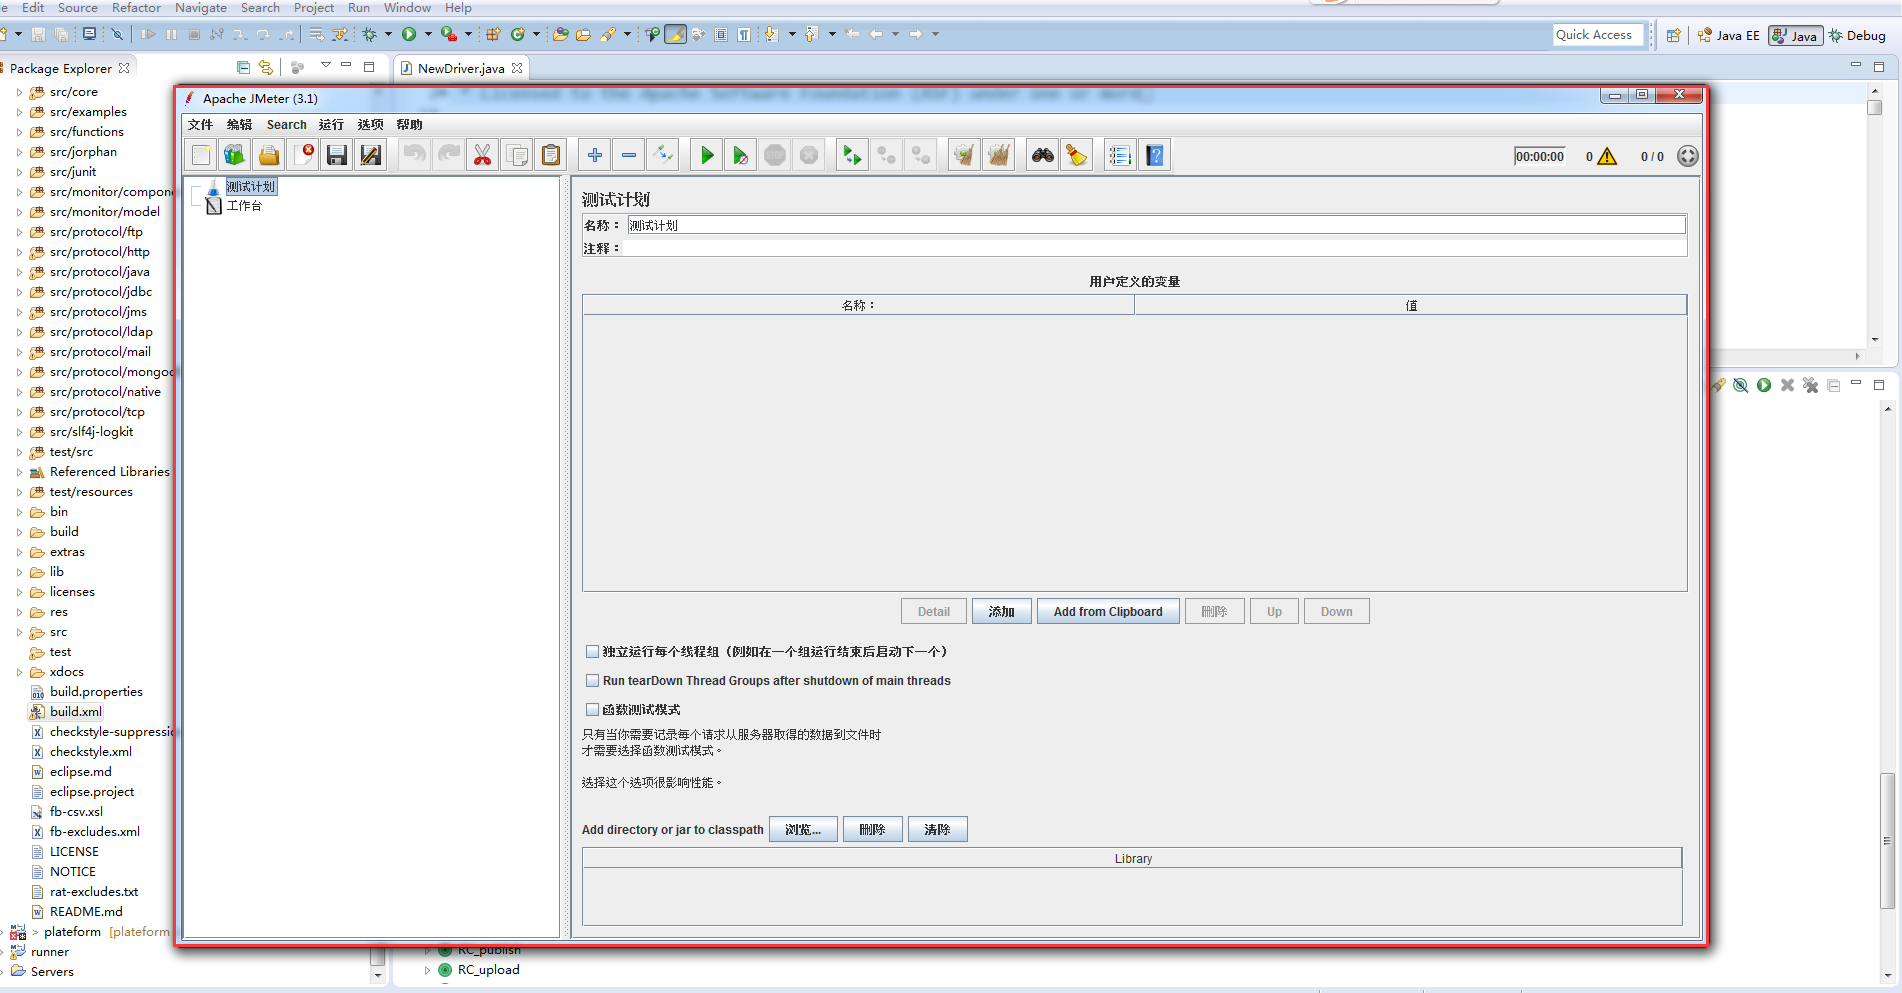Expand the RC_upload item at bottom
1902x993 pixels.
pyautogui.click(x=428, y=970)
